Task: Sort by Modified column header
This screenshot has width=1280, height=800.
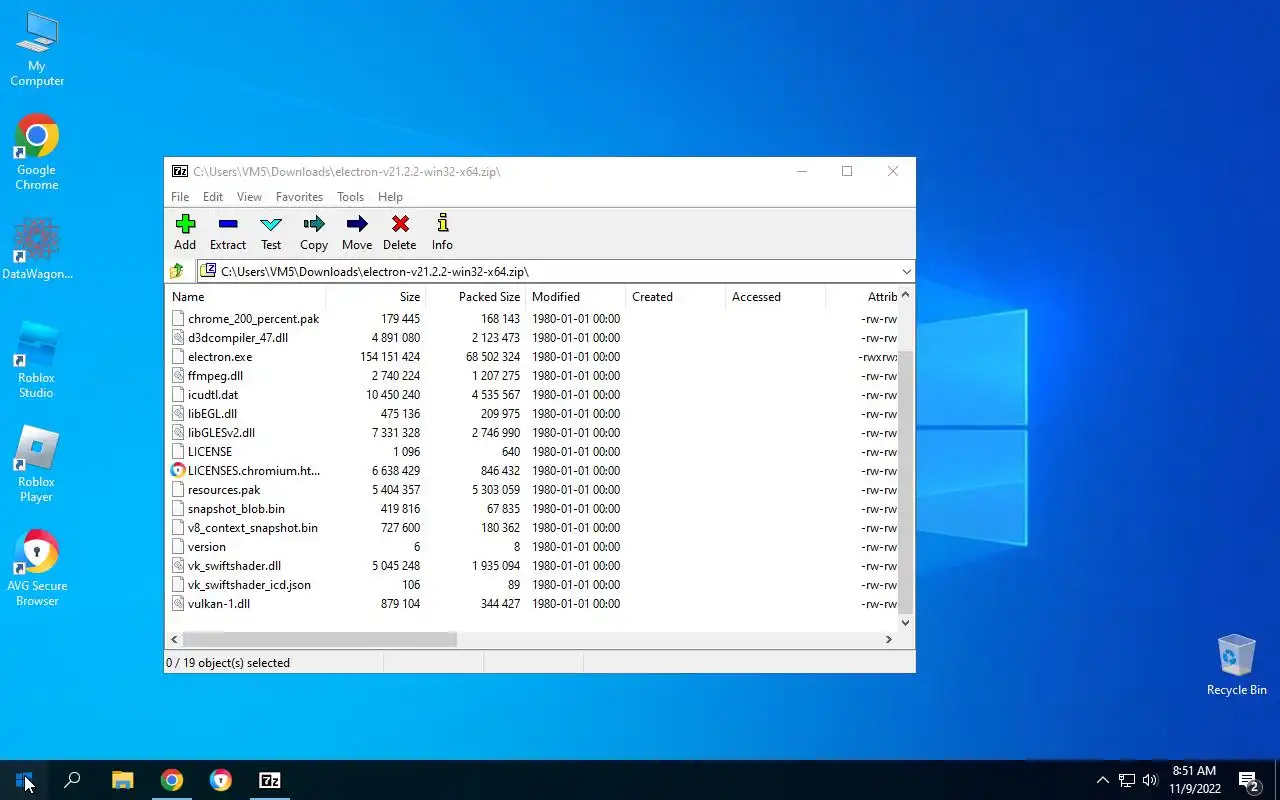Action: (x=576, y=297)
